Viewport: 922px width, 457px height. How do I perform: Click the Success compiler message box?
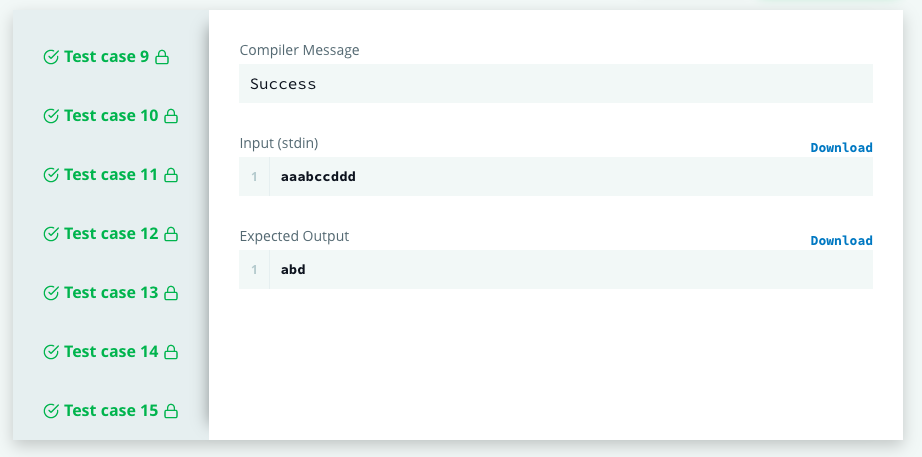pyautogui.click(x=556, y=84)
